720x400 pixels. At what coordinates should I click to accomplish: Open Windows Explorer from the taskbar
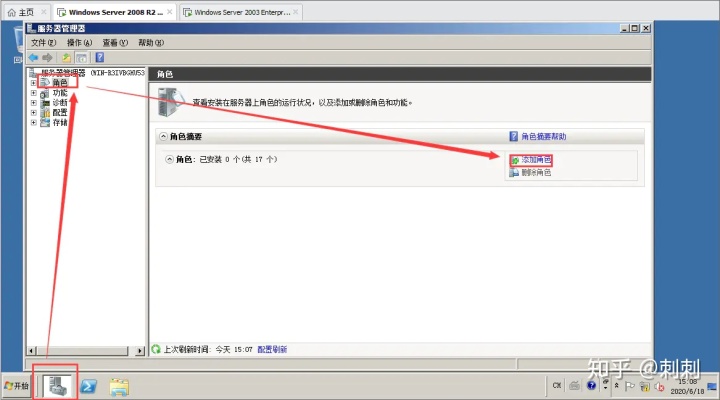pyautogui.click(x=119, y=387)
